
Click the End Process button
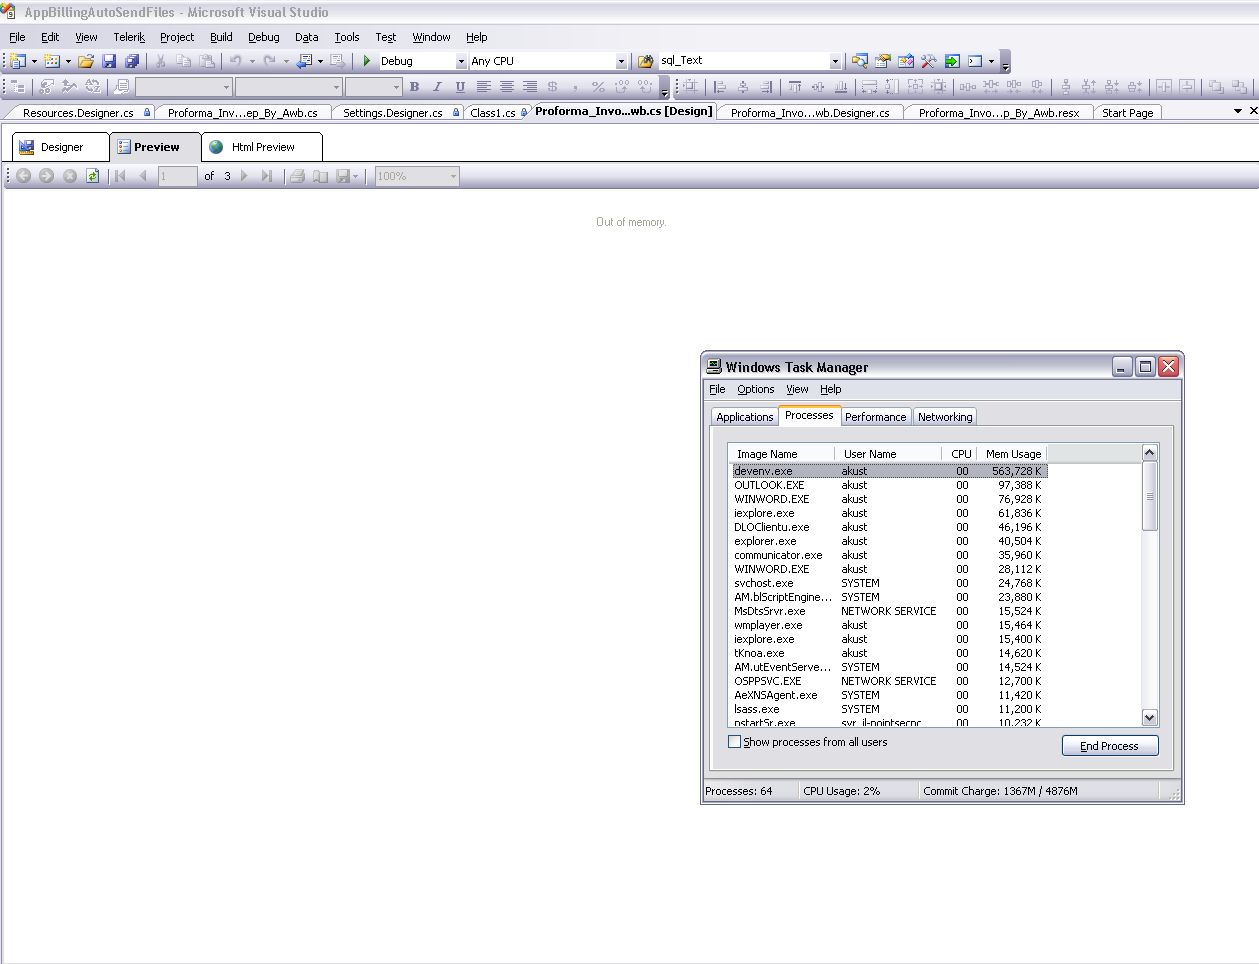point(1109,746)
